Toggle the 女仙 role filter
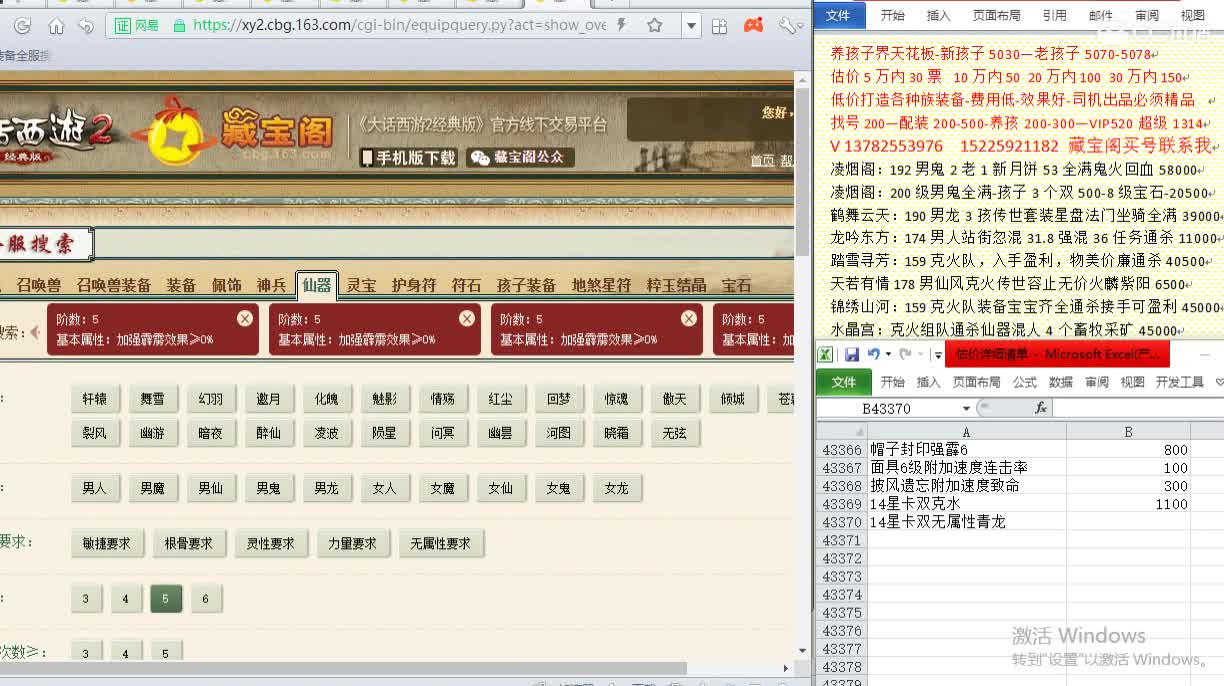 pyautogui.click(x=500, y=488)
